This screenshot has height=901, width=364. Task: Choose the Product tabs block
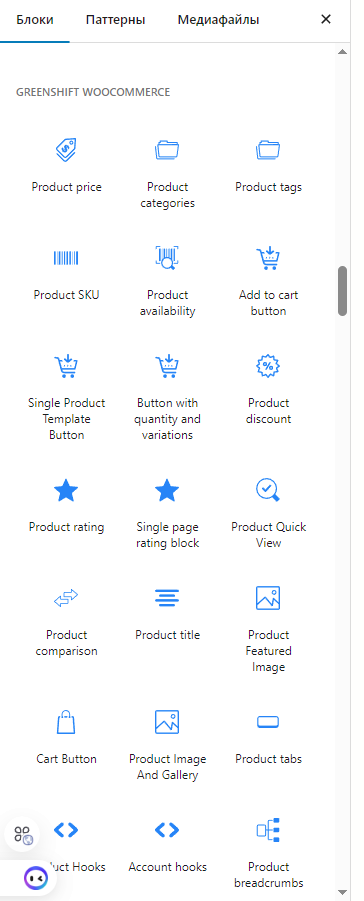coord(269,737)
